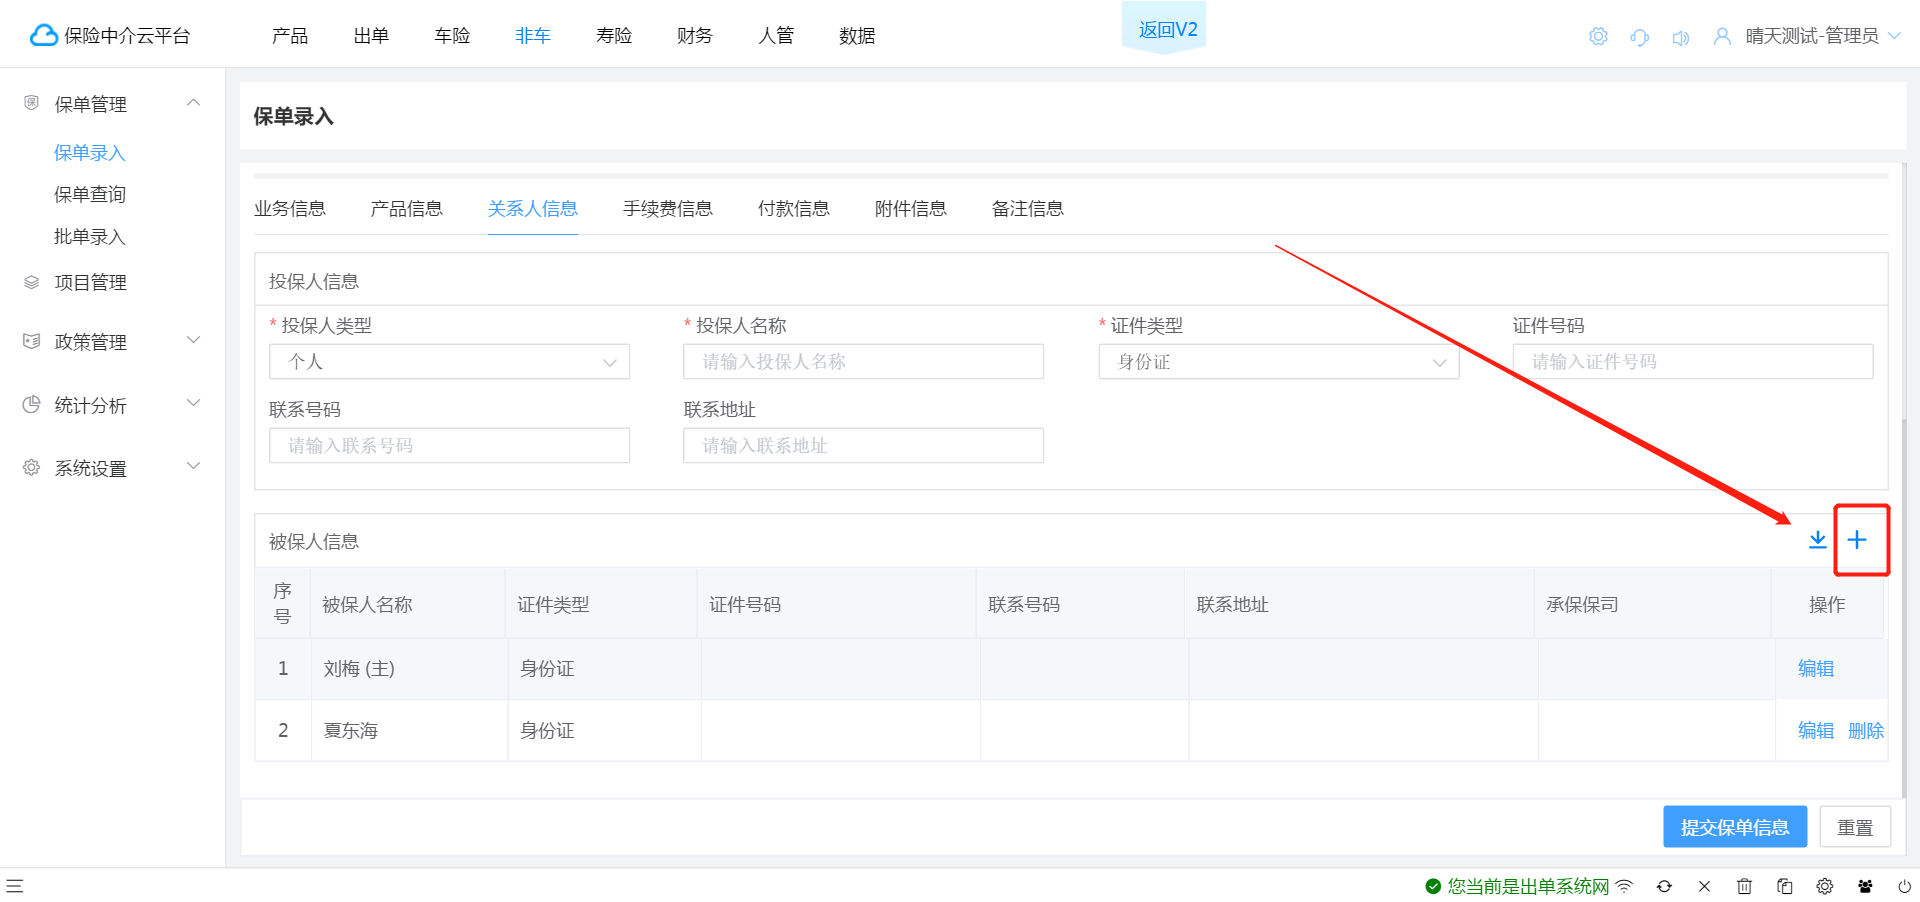Collapse the 保单管理 sidebar group
The width and height of the screenshot is (1920, 902).
(x=194, y=102)
